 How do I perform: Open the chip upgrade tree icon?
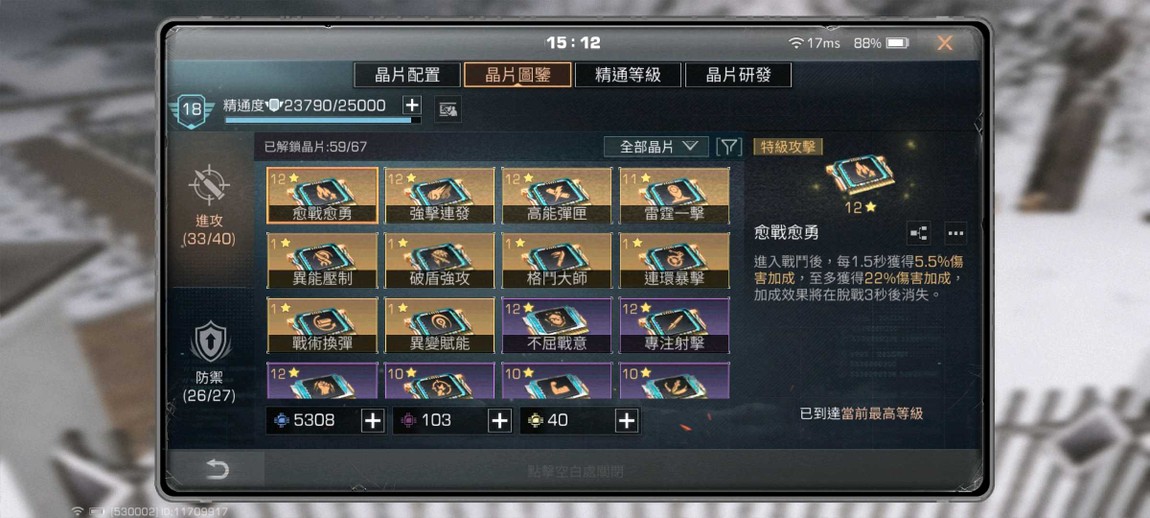918,233
